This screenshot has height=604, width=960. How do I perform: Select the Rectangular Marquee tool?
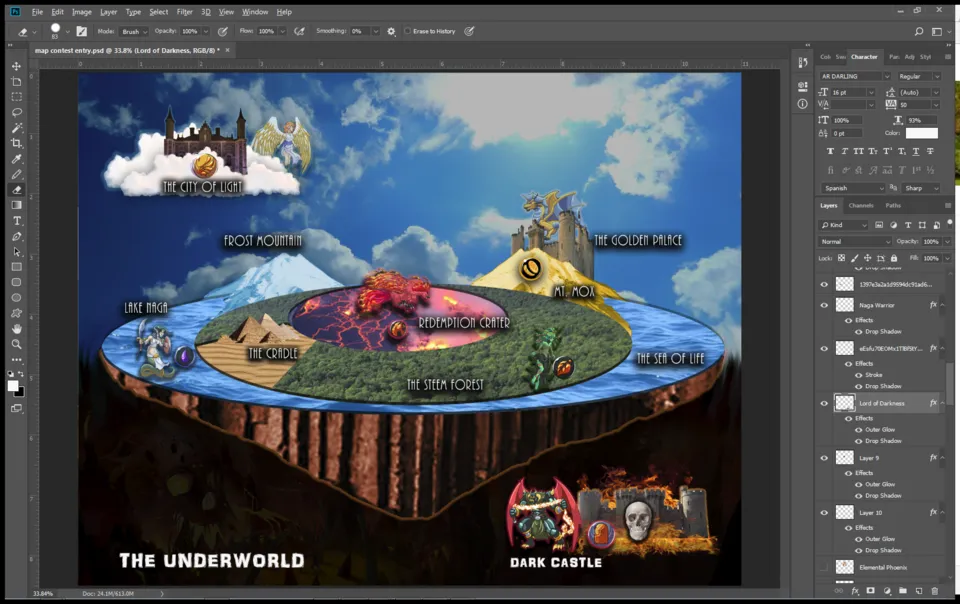(x=17, y=97)
